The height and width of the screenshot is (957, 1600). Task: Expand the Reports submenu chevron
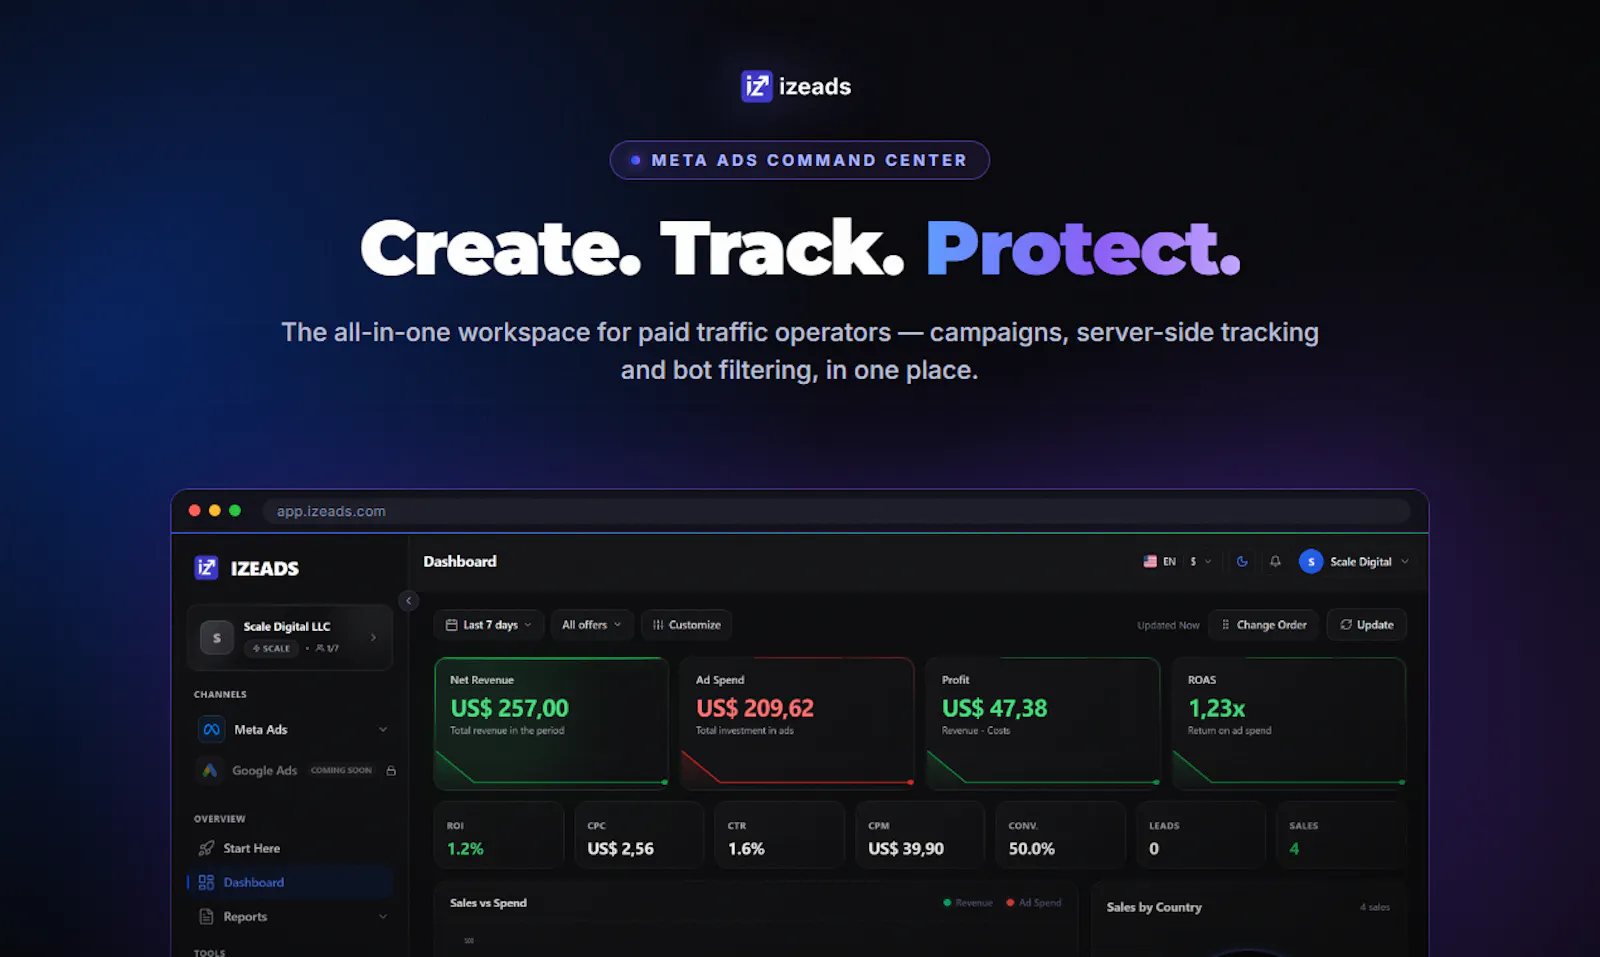click(383, 917)
